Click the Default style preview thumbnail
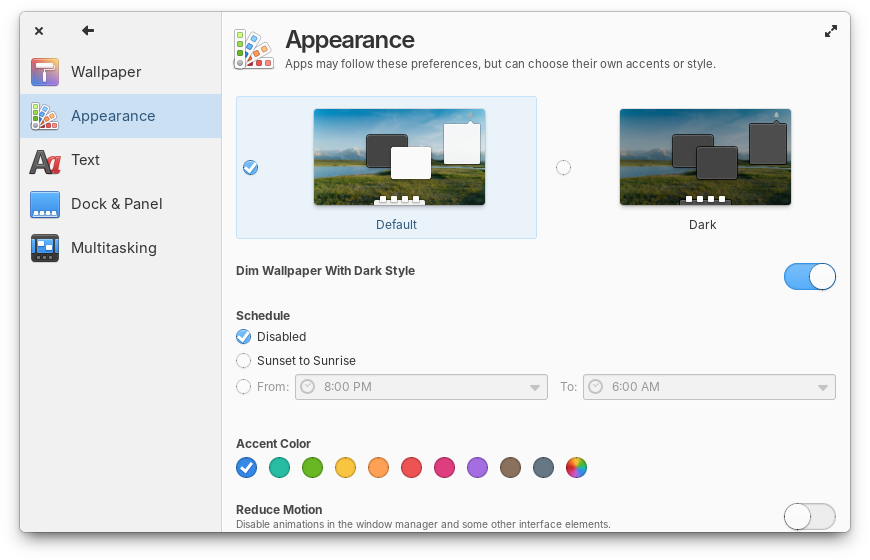 click(399, 157)
